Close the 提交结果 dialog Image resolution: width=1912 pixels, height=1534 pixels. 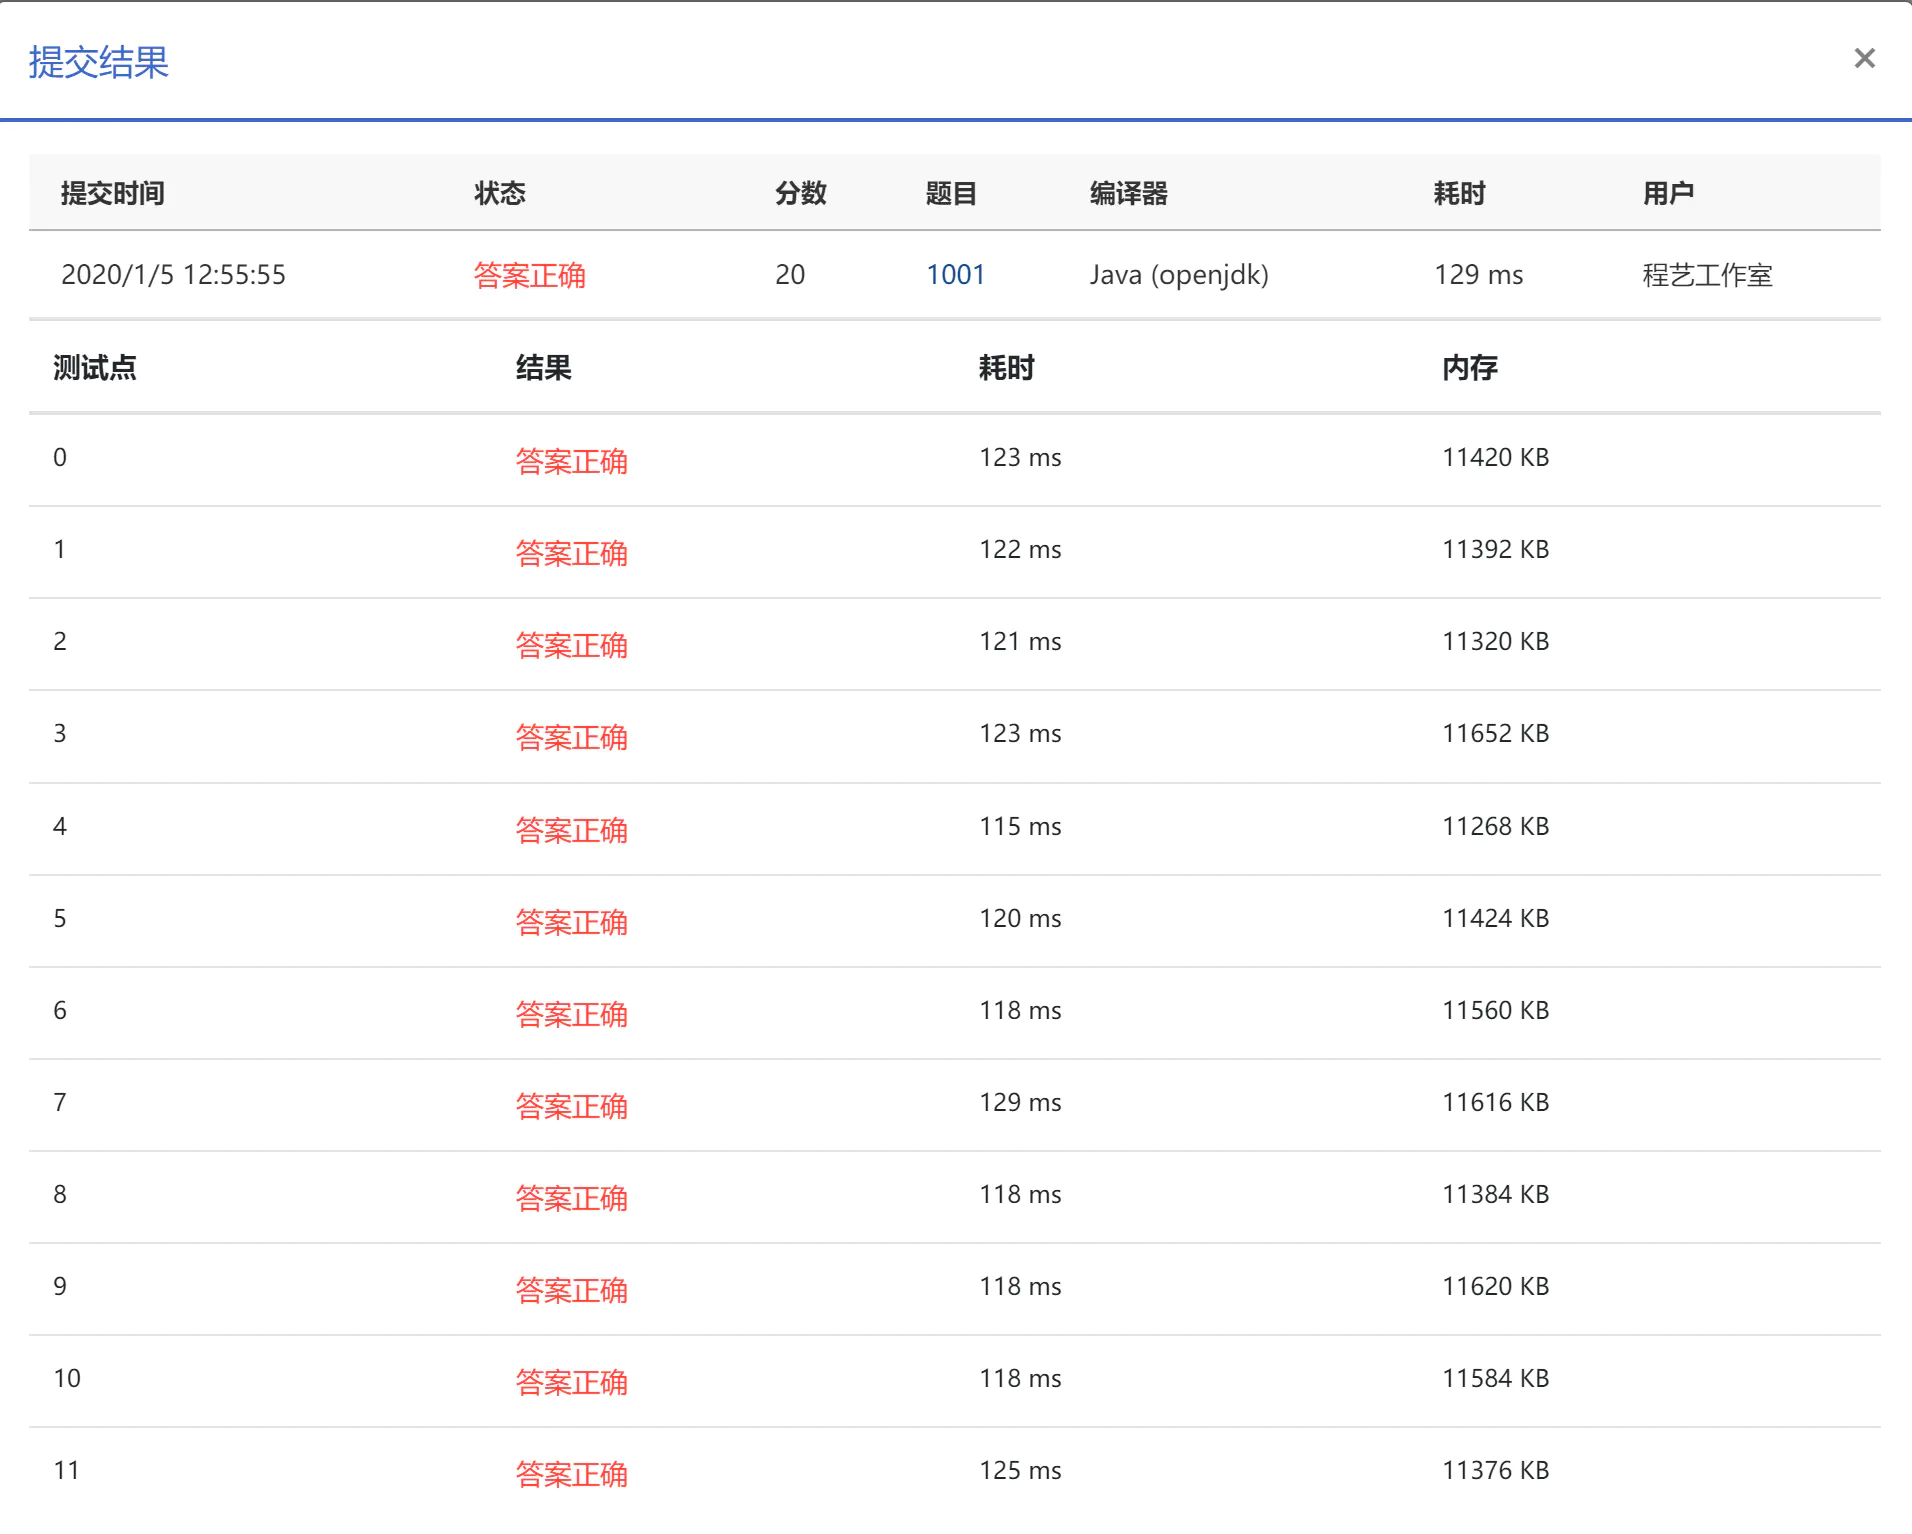click(1866, 57)
